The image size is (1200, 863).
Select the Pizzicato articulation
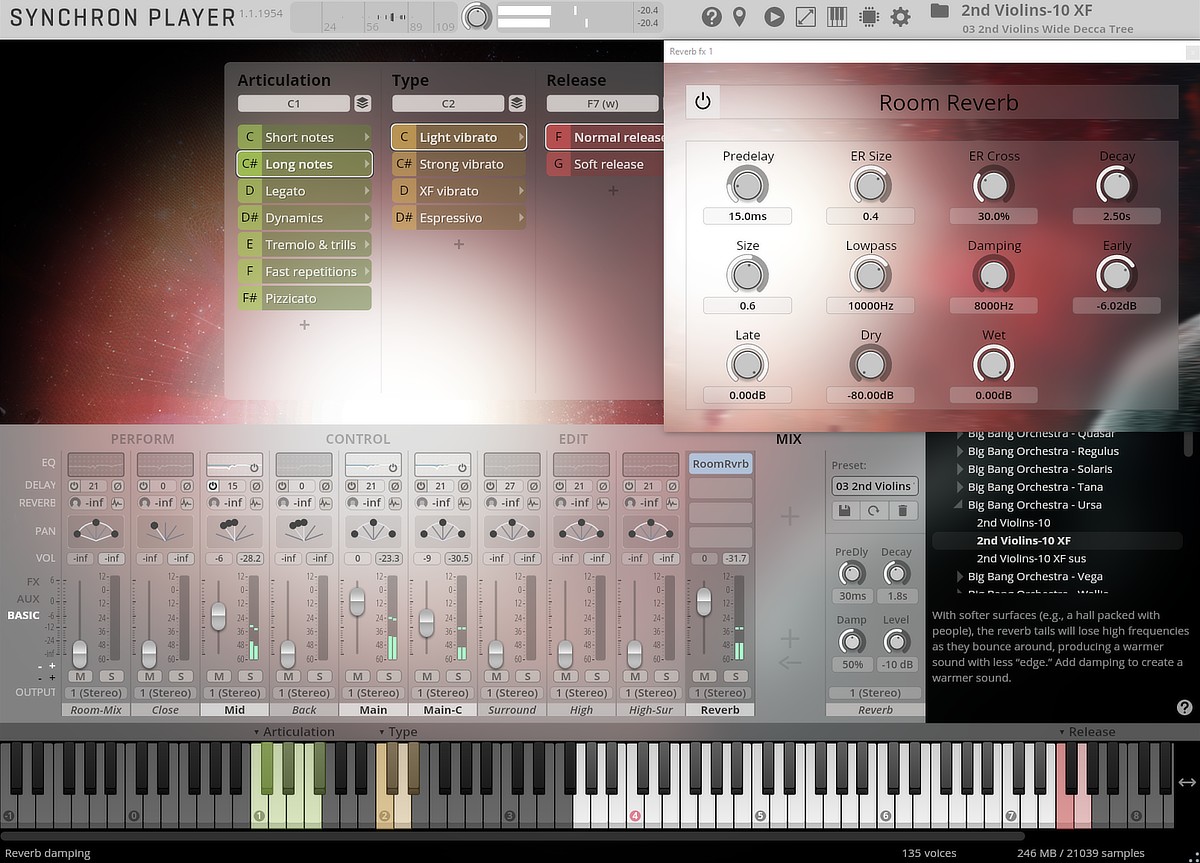(x=304, y=298)
